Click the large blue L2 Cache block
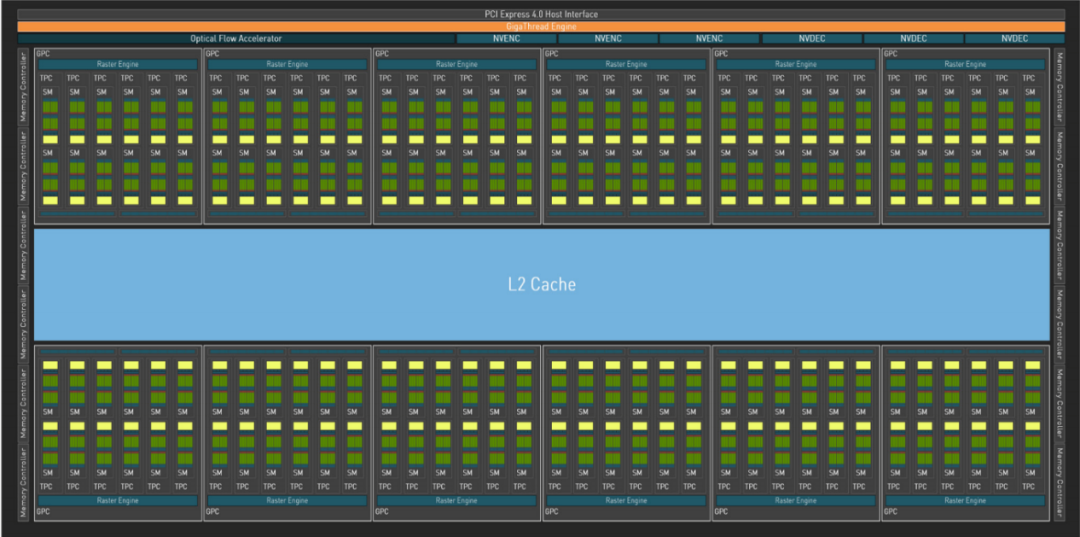The height and width of the screenshot is (537, 1080). pyautogui.click(x=541, y=284)
